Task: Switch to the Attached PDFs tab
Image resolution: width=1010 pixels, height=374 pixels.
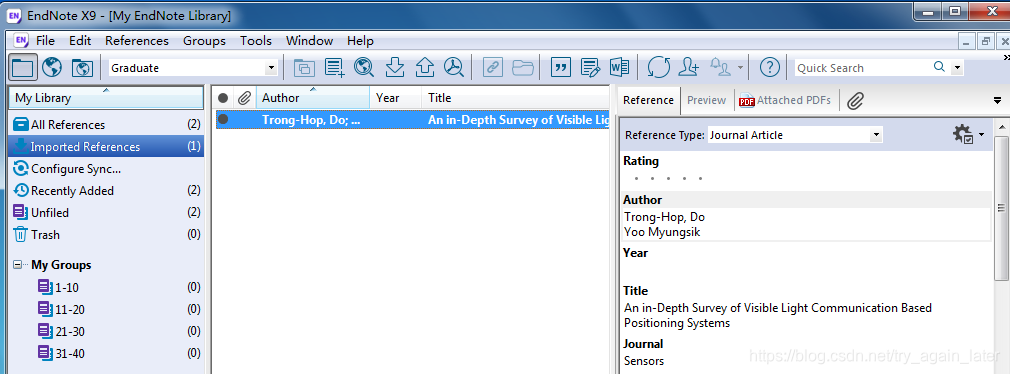Action: 785,100
